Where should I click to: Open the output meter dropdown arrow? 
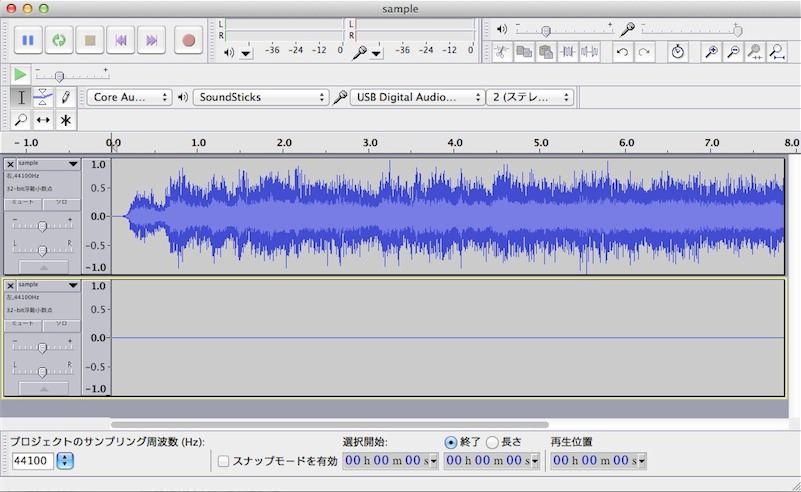(x=246, y=53)
